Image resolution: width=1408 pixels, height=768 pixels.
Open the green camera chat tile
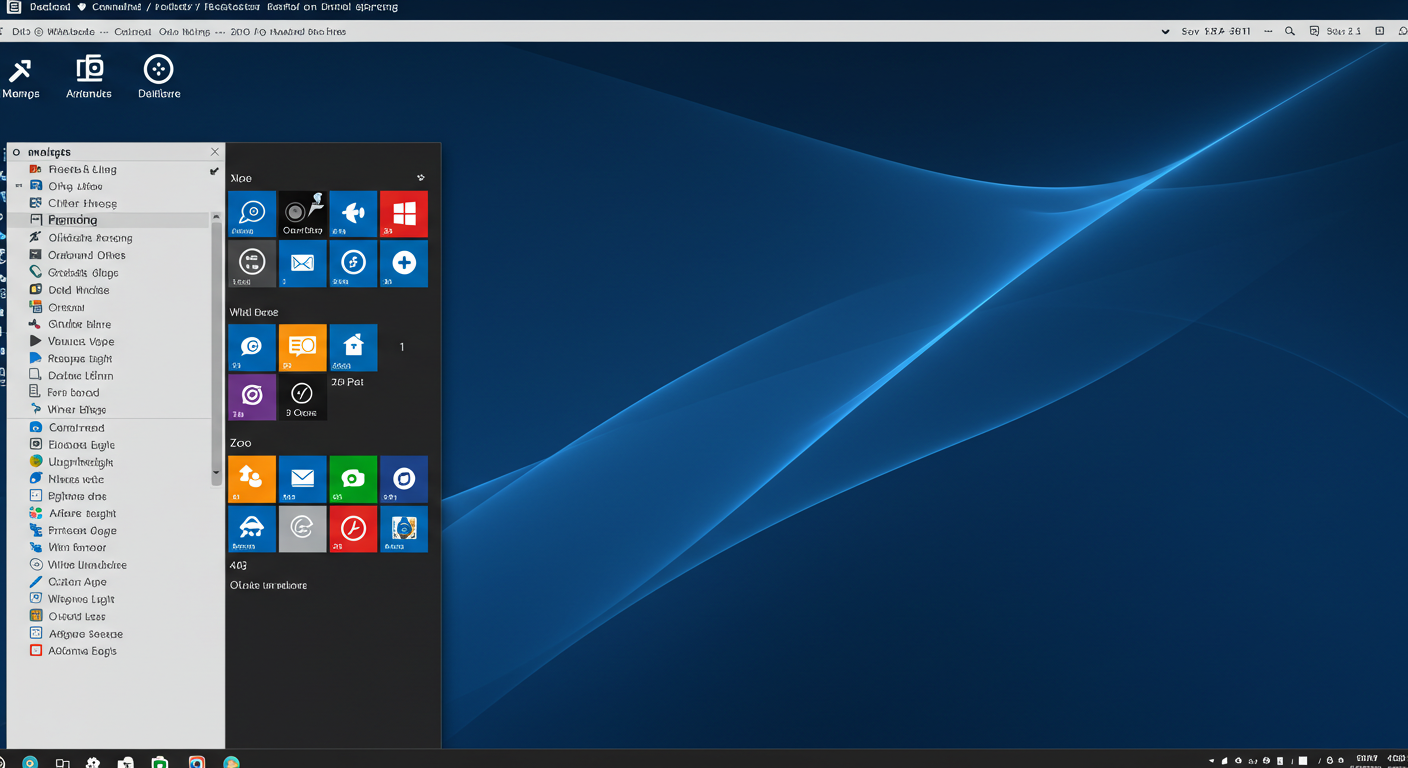pos(353,479)
